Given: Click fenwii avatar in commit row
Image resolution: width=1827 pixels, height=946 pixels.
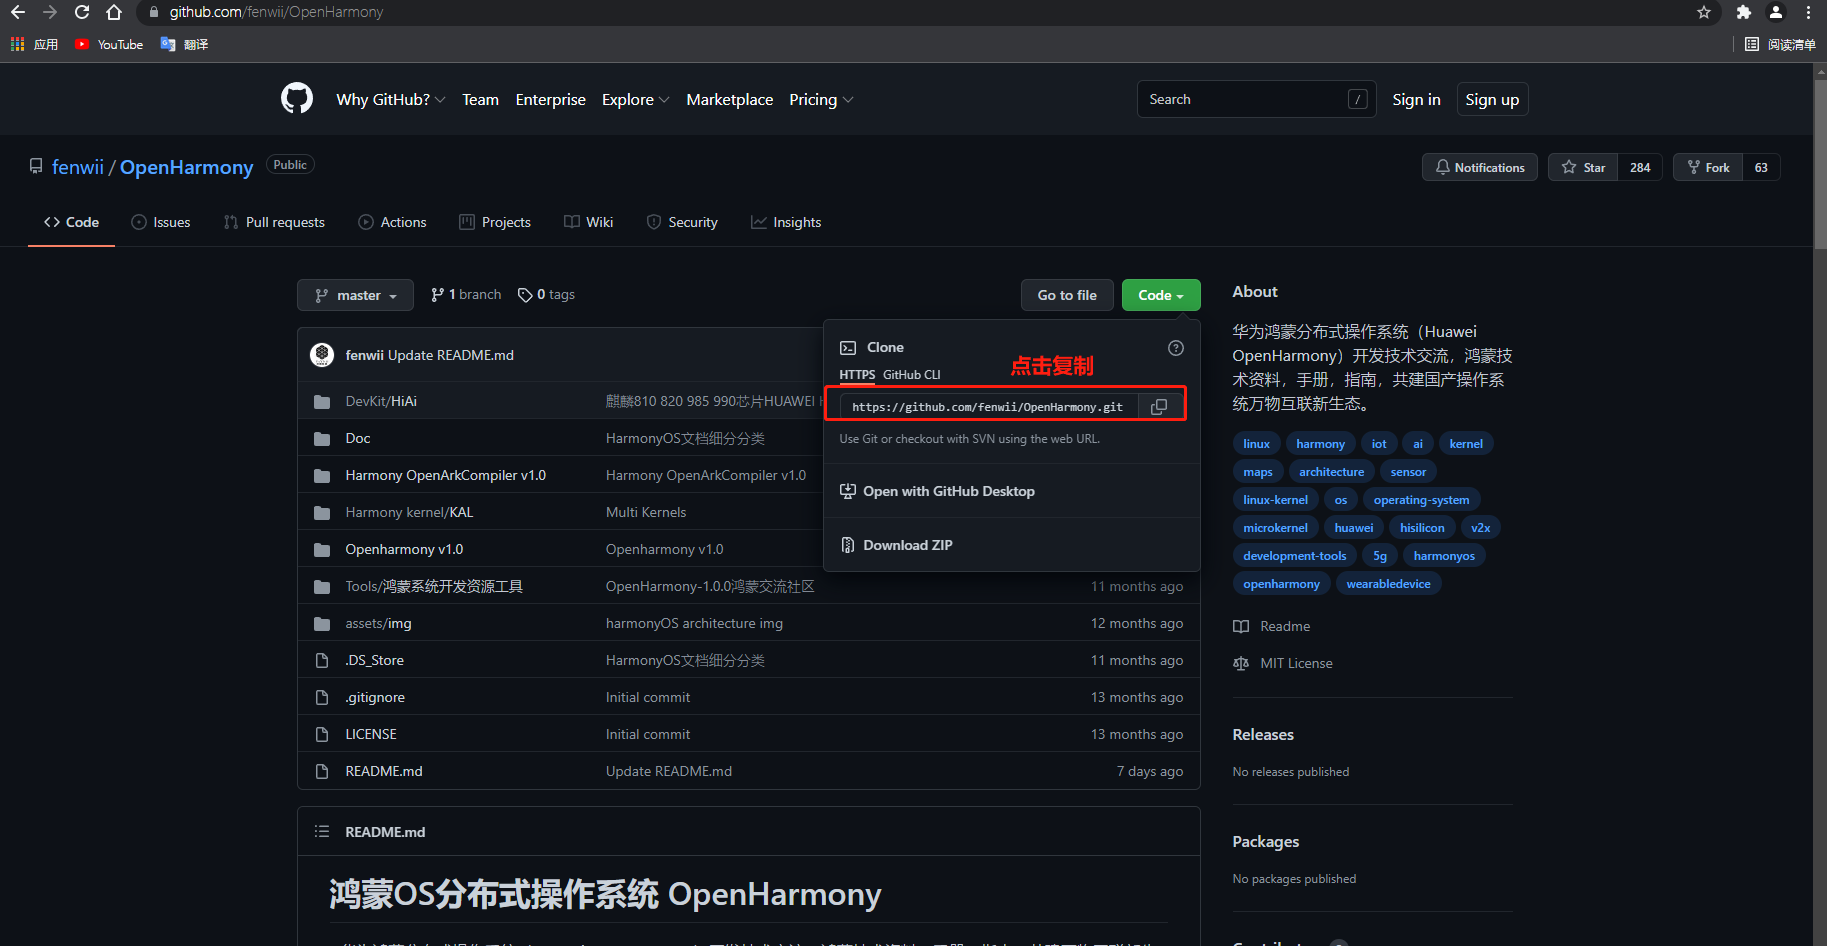Looking at the screenshot, I should (x=322, y=355).
